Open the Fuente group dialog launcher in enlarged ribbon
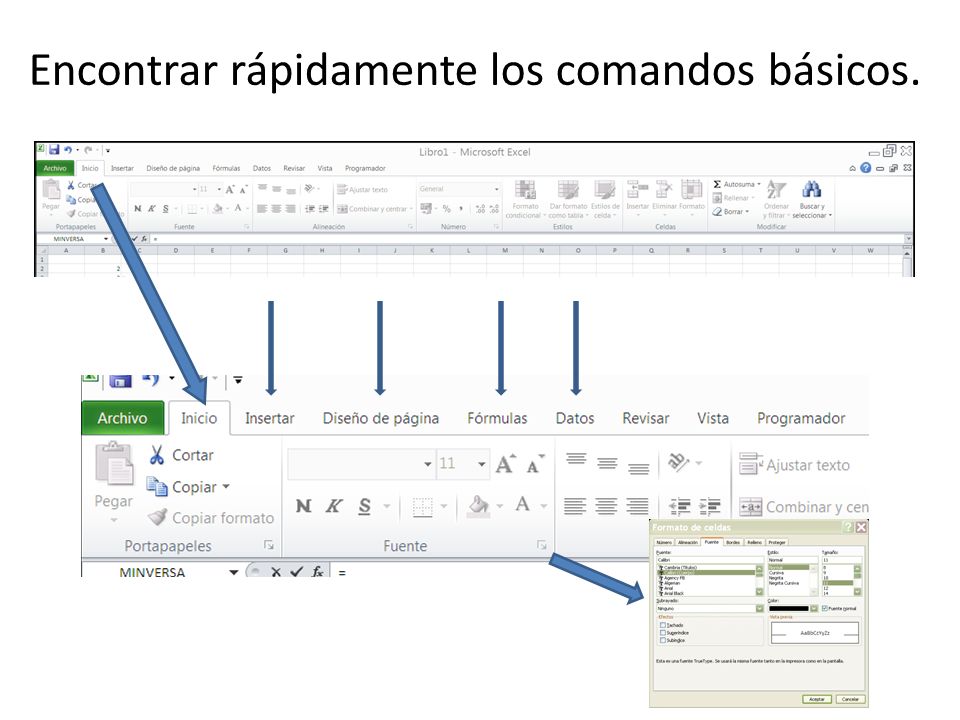This screenshot has width=960, height=720. pyautogui.click(x=541, y=544)
